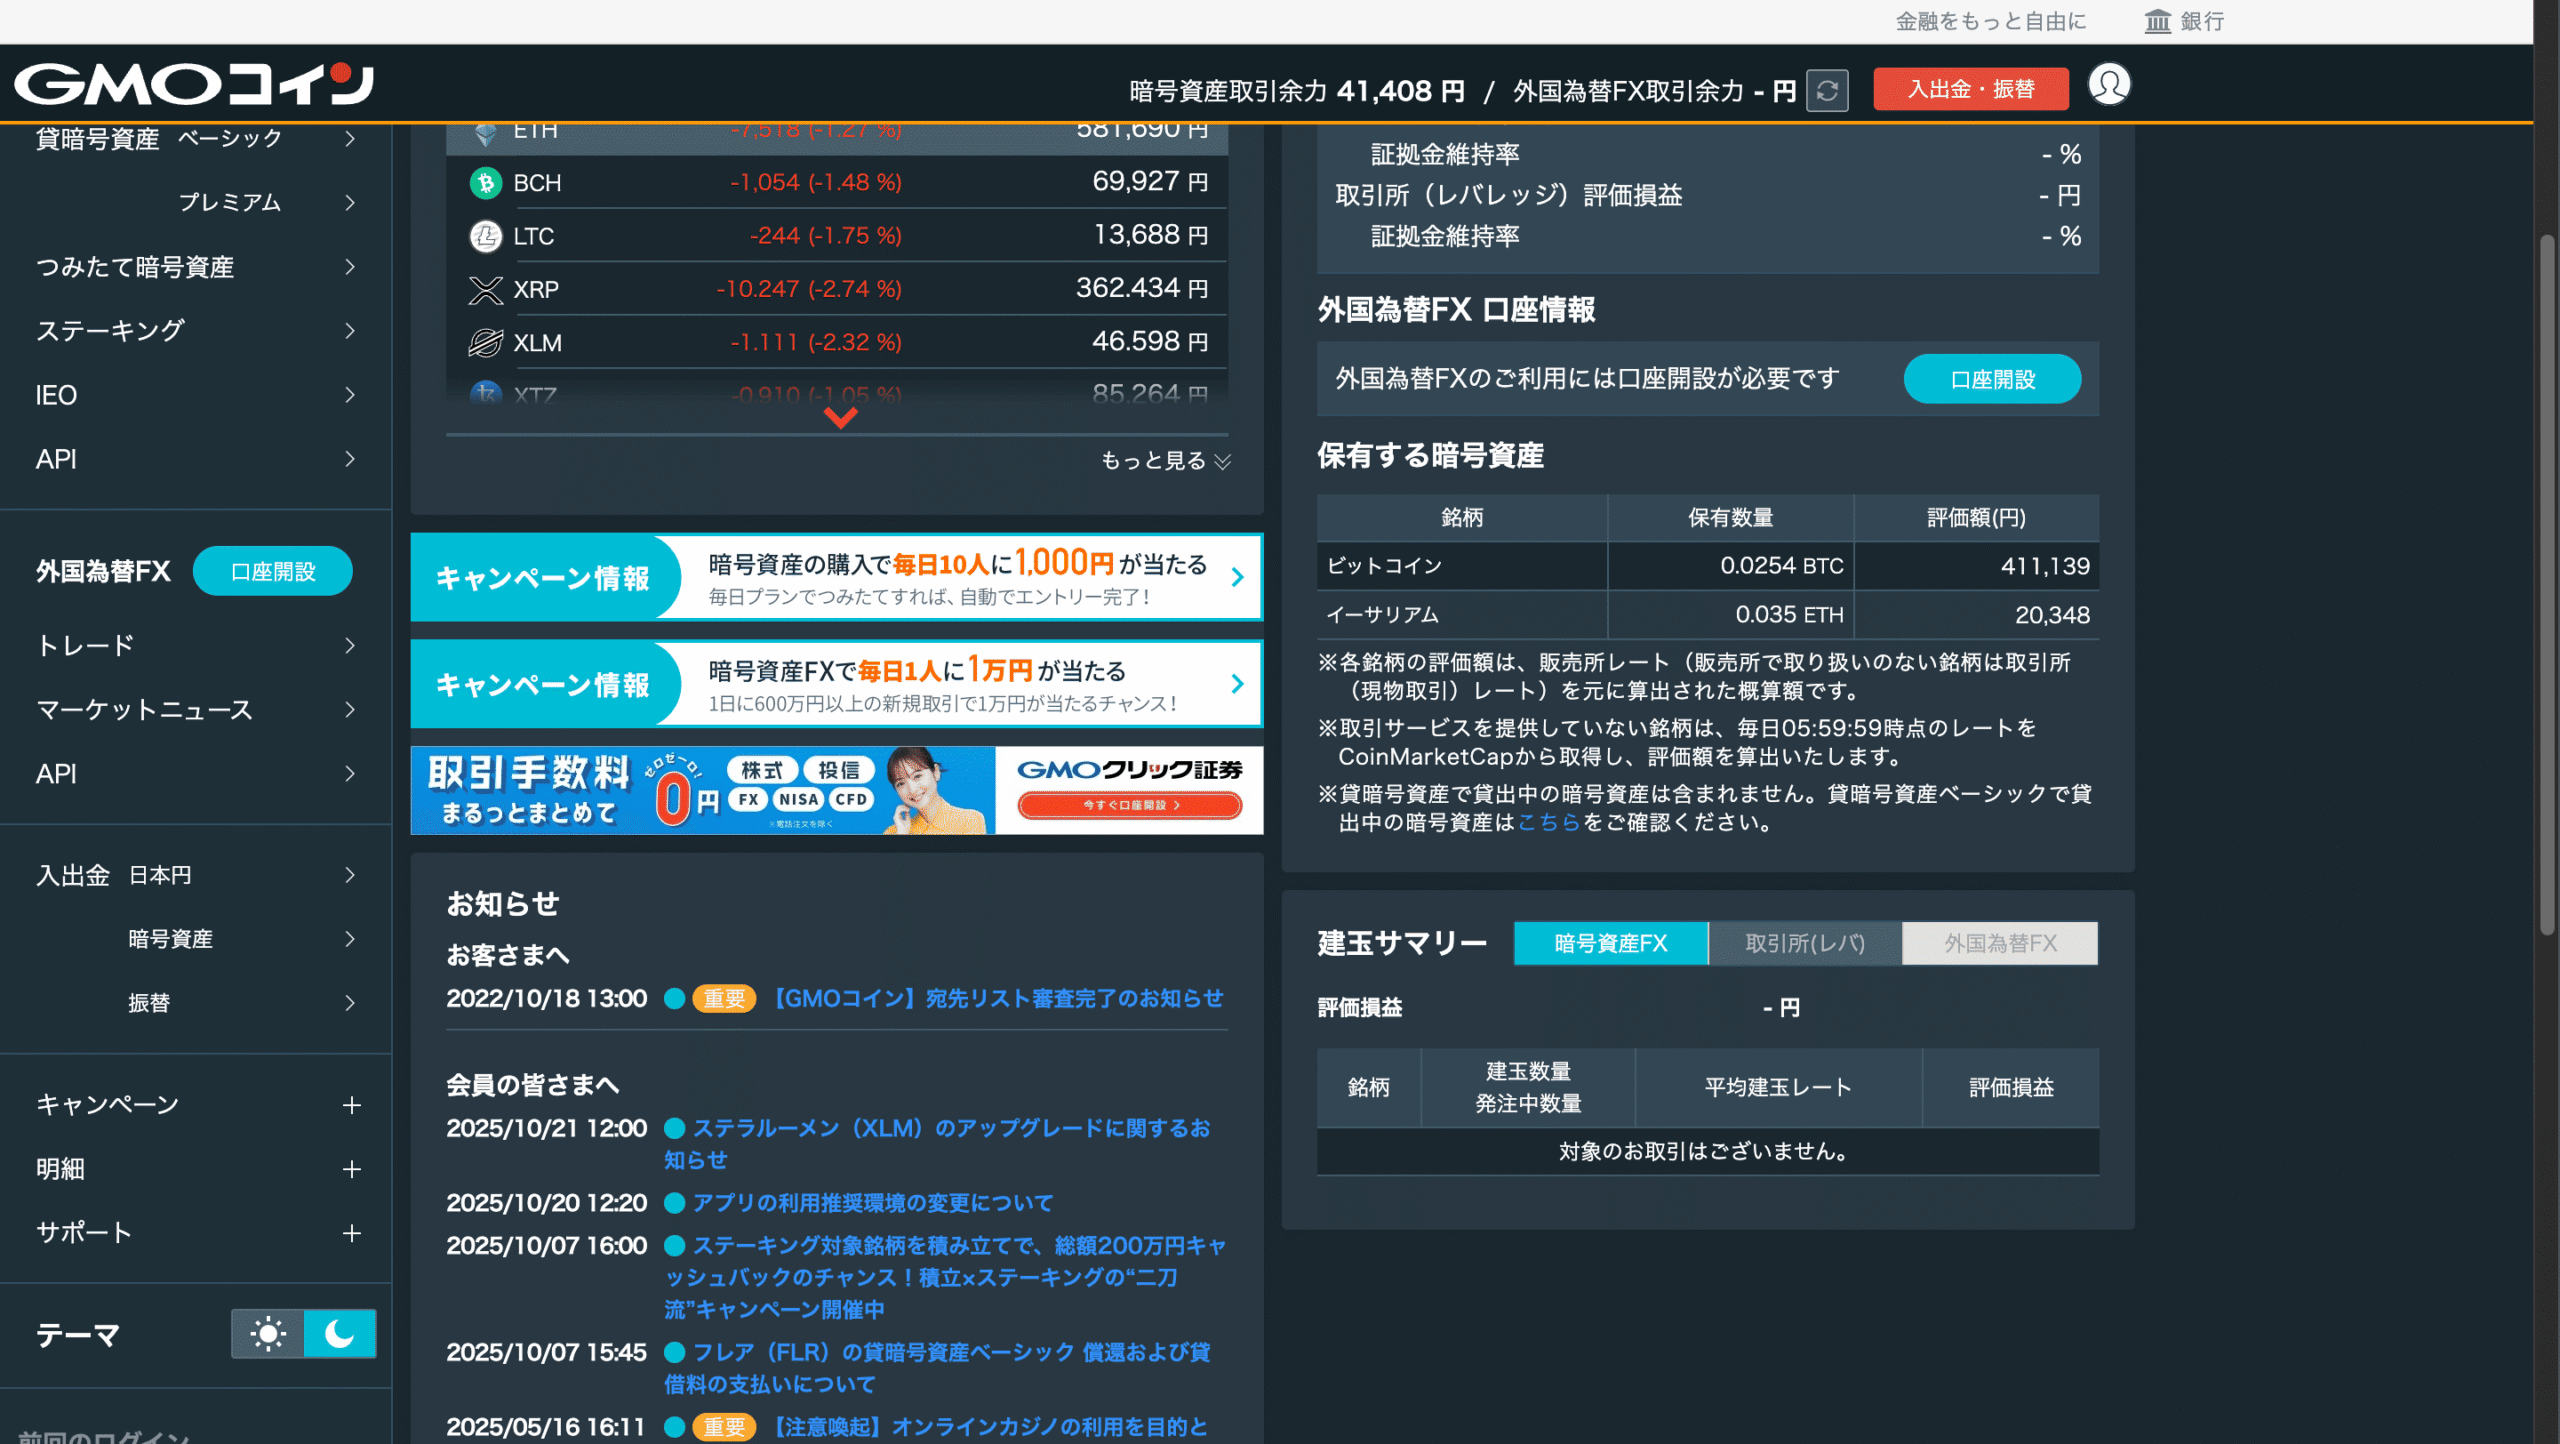Expand the キャンペーン section
This screenshot has width=2560, height=1444.
coord(352,1104)
